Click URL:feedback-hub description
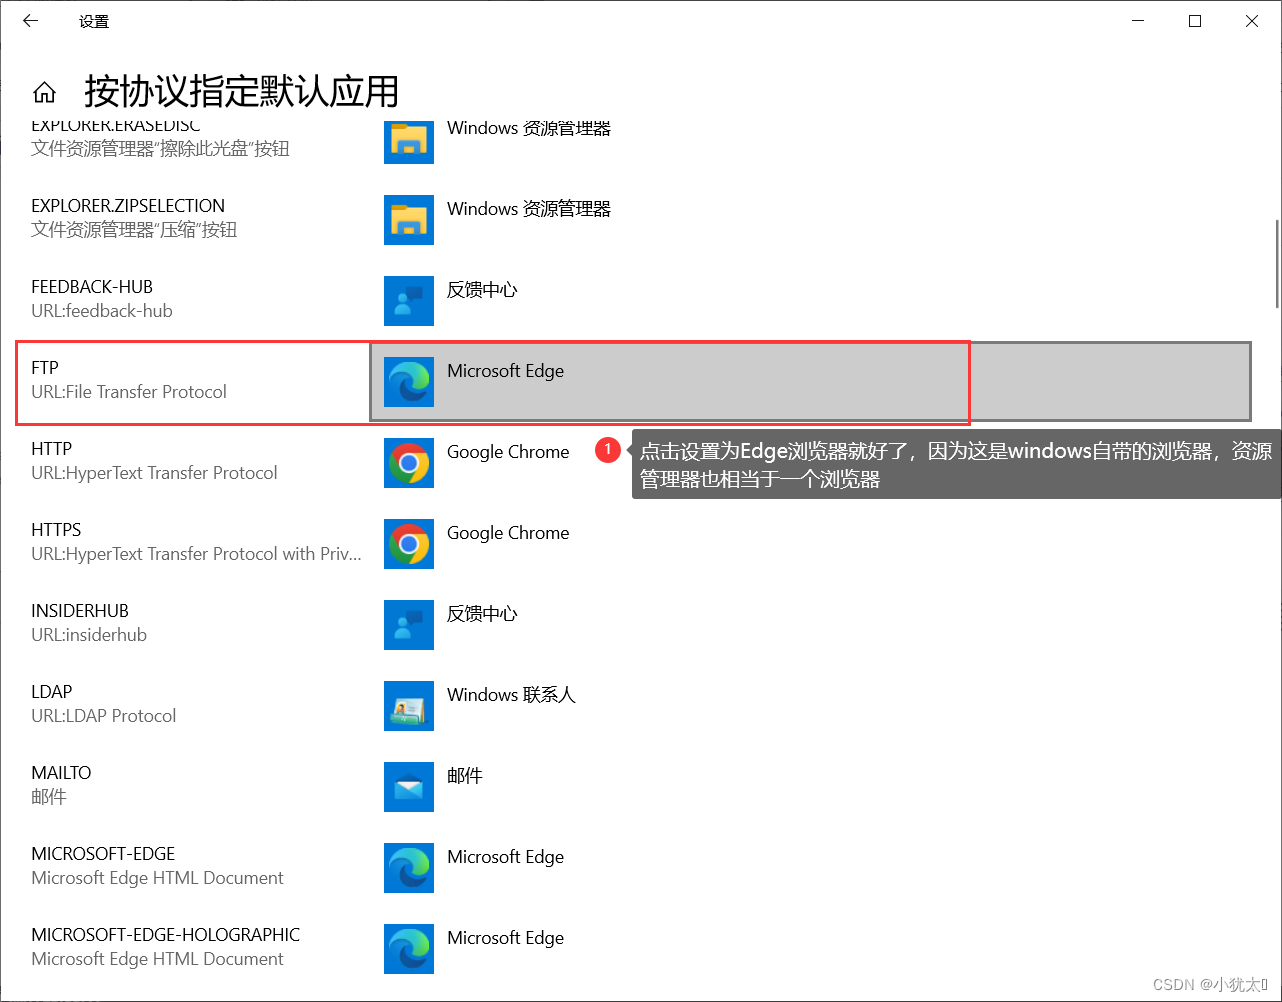Viewport: 1282px width, 1002px height. (102, 311)
